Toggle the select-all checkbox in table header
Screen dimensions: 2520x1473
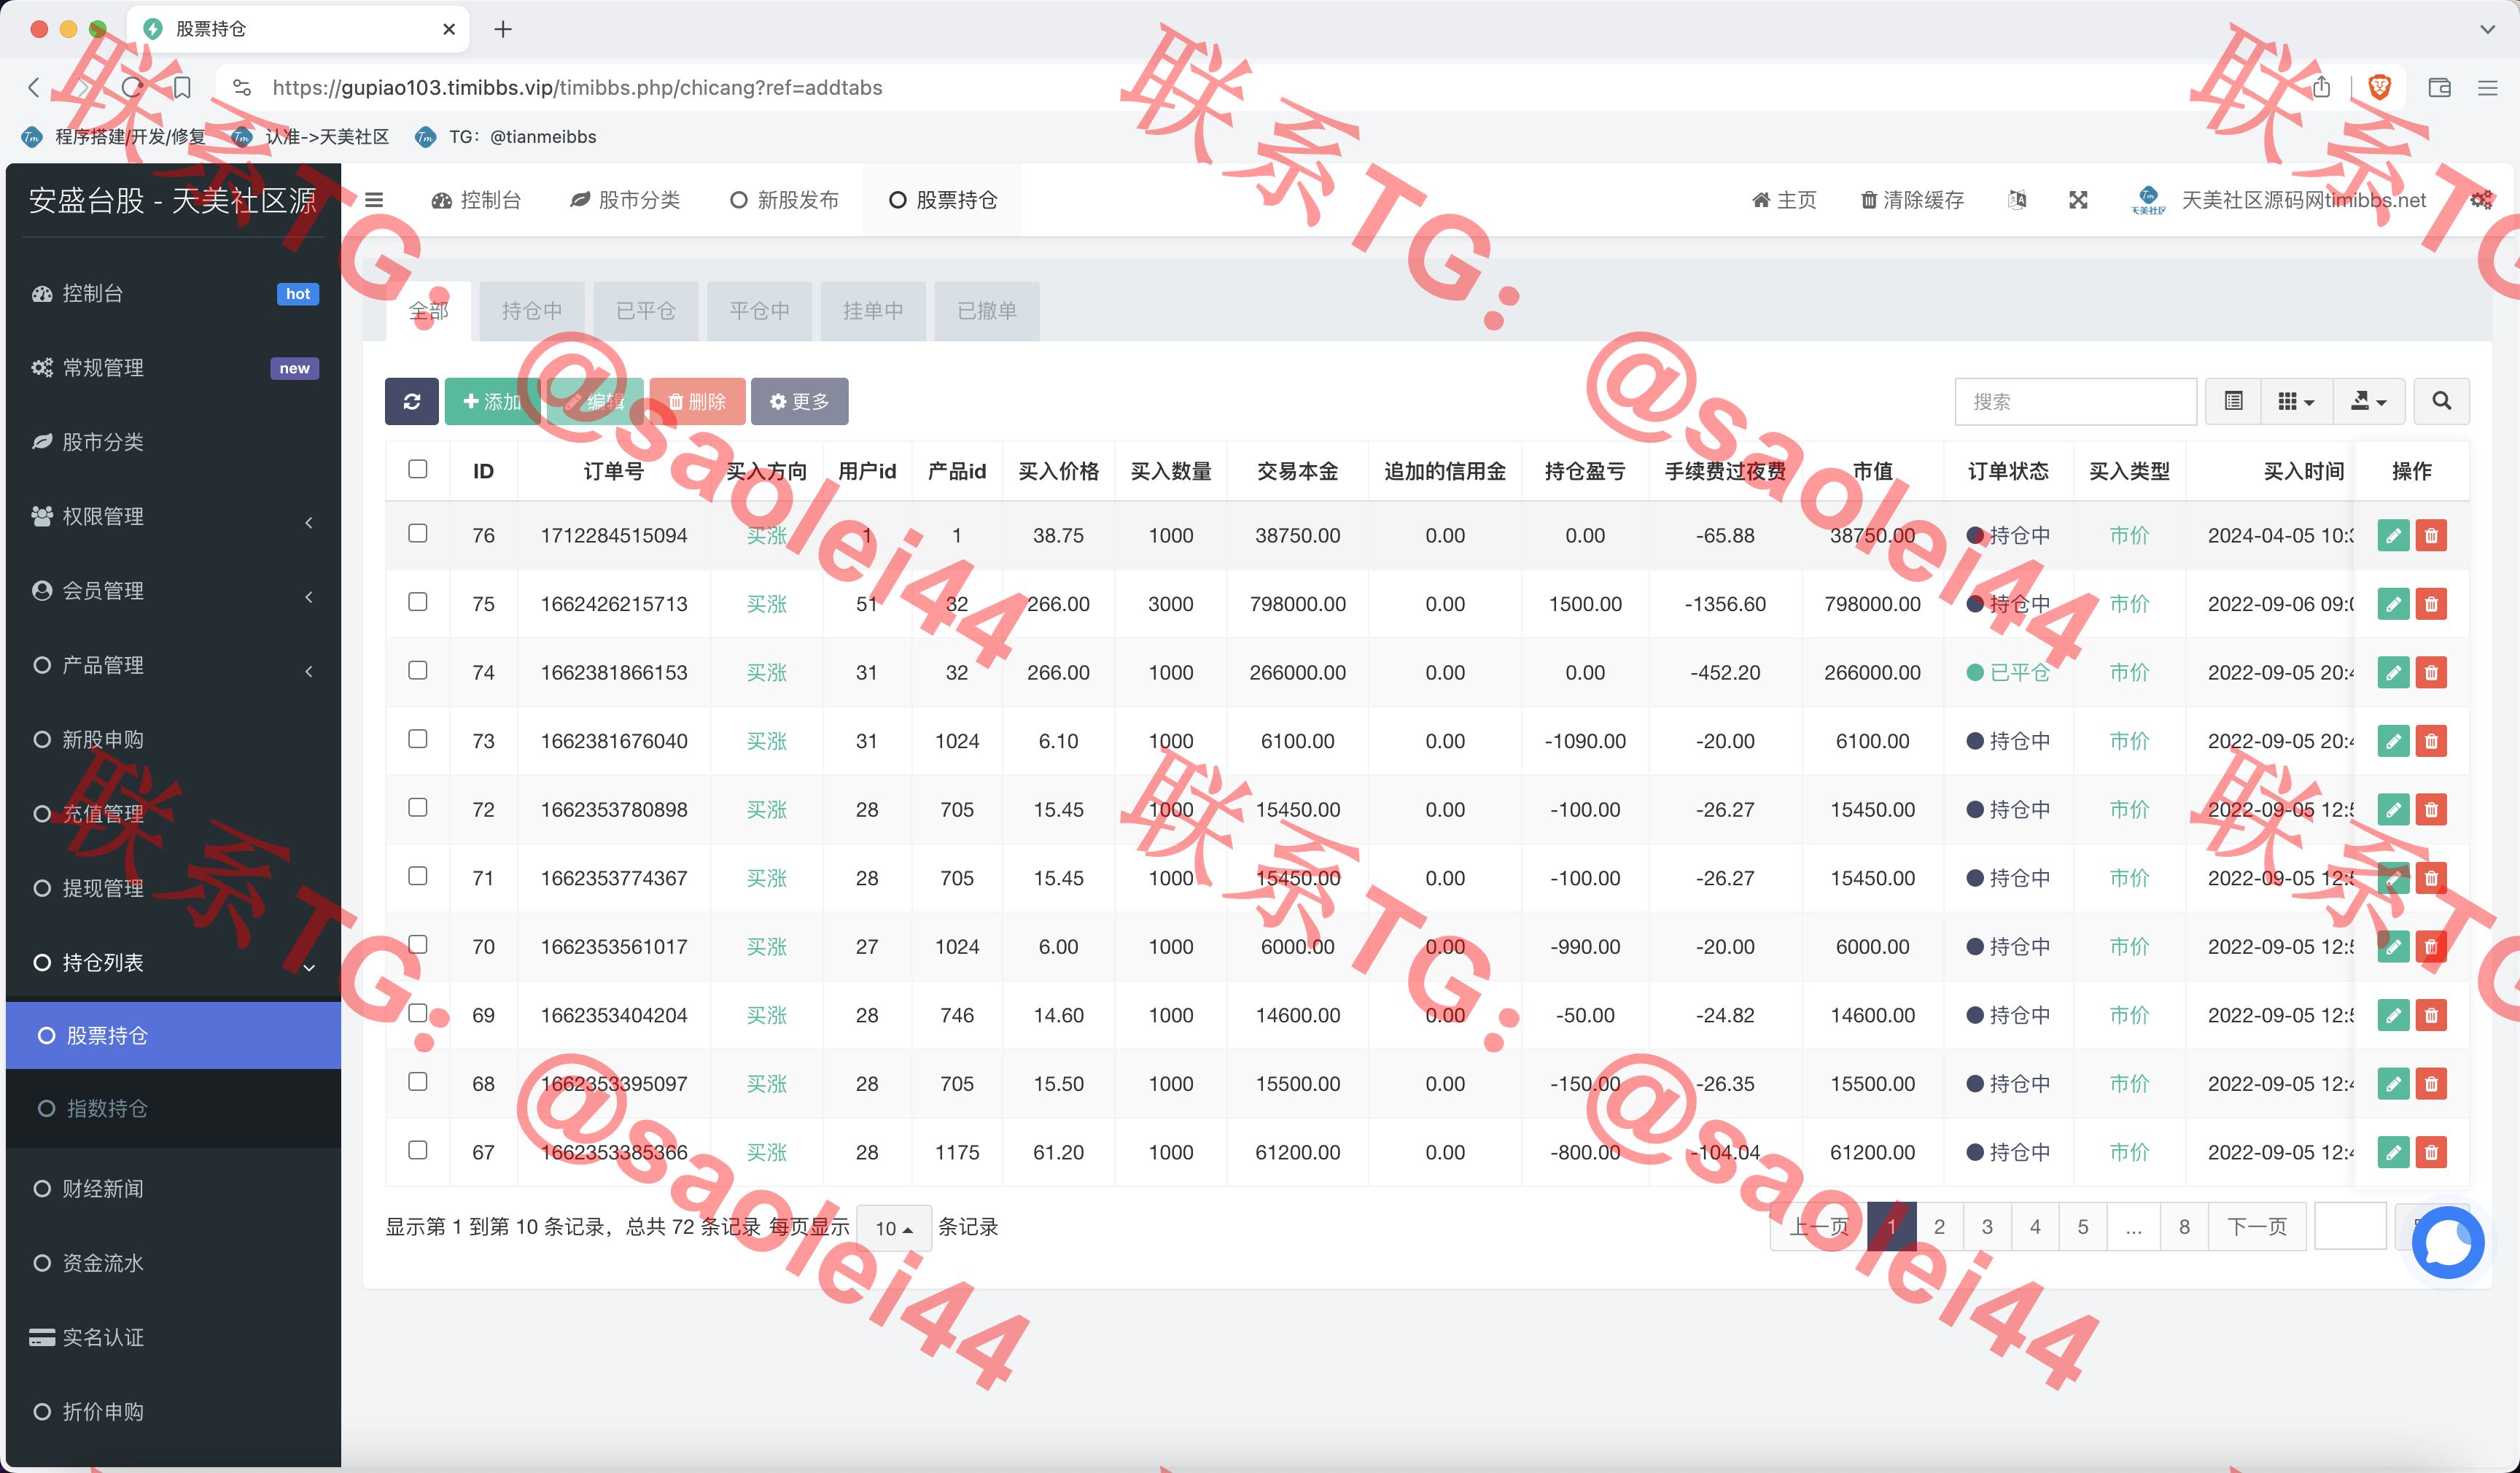click(x=418, y=469)
